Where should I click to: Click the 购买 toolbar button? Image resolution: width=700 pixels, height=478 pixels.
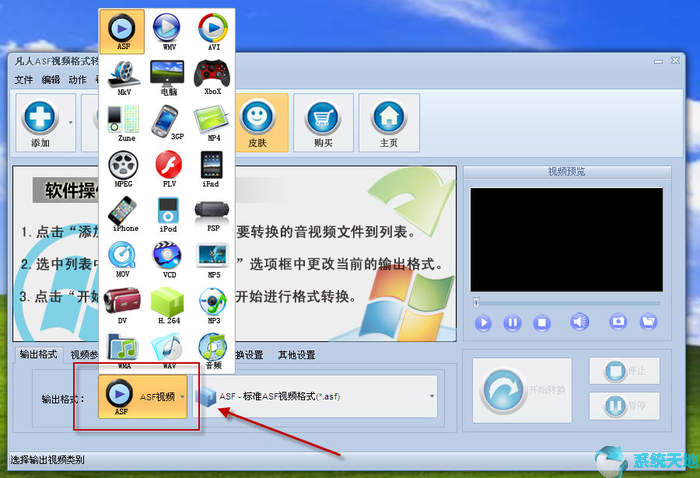(x=324, y=123)
